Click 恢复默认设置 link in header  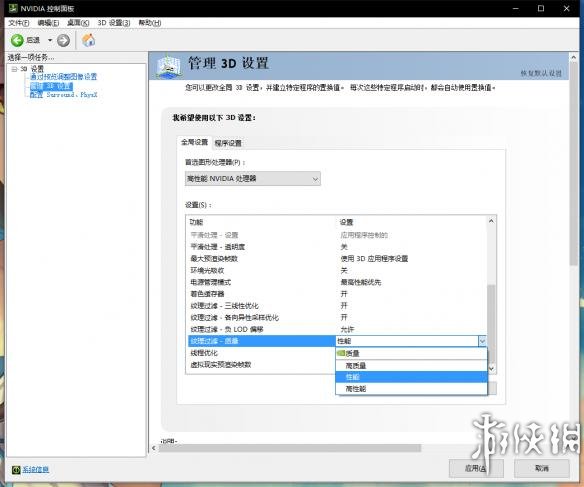click(x=541, y=73)
